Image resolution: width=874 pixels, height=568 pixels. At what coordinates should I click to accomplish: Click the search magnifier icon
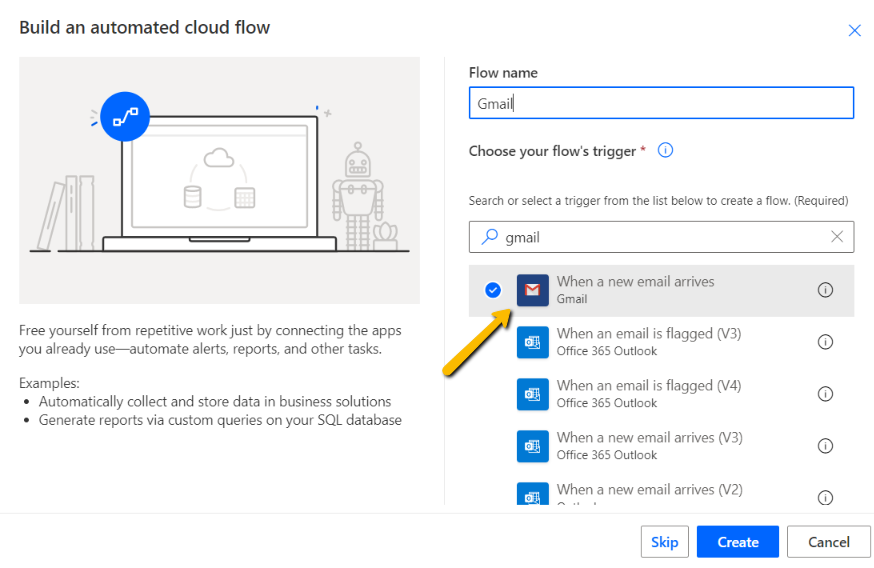click(489, 237)
